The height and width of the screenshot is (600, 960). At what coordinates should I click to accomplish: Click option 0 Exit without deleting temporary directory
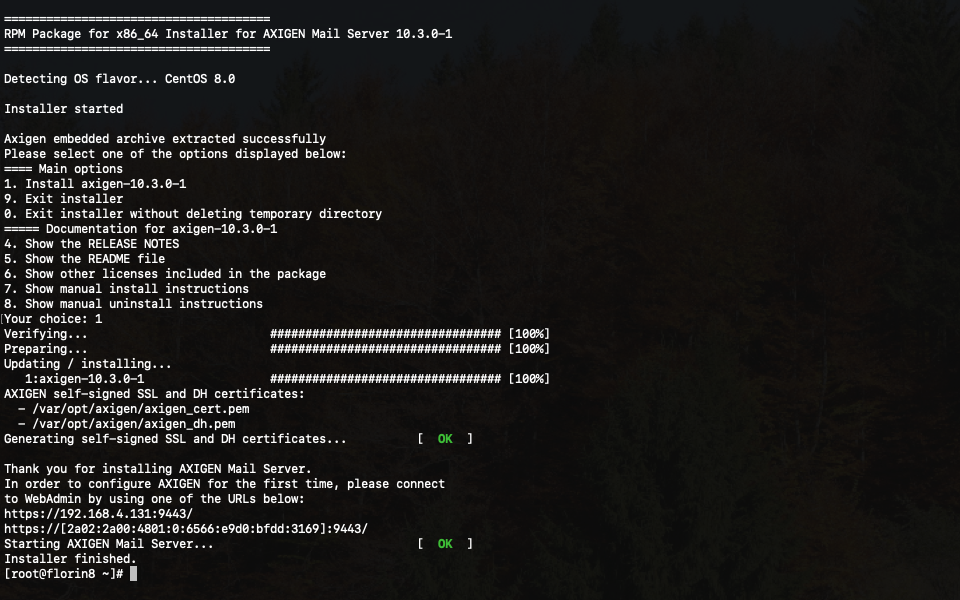193,214
